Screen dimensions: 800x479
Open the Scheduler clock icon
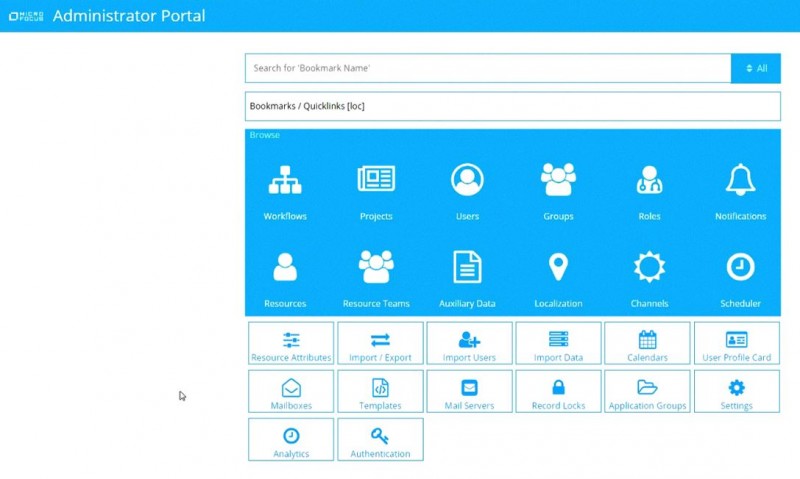tap(740, 267)
